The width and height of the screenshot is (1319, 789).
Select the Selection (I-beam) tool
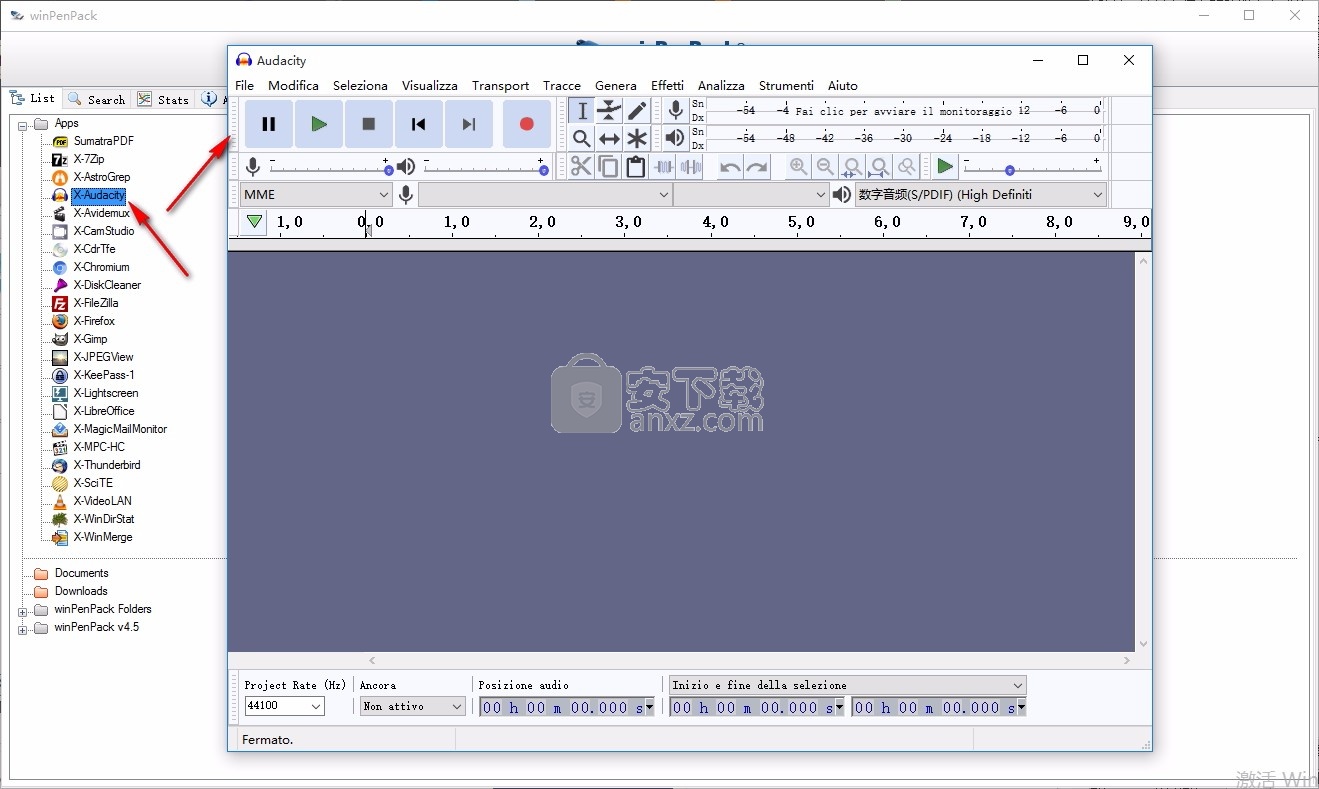tap(582, 111)
